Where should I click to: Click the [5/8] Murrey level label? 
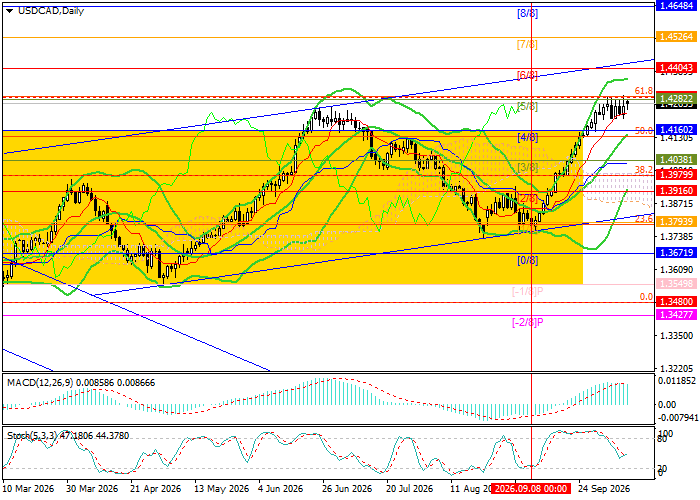527,107
